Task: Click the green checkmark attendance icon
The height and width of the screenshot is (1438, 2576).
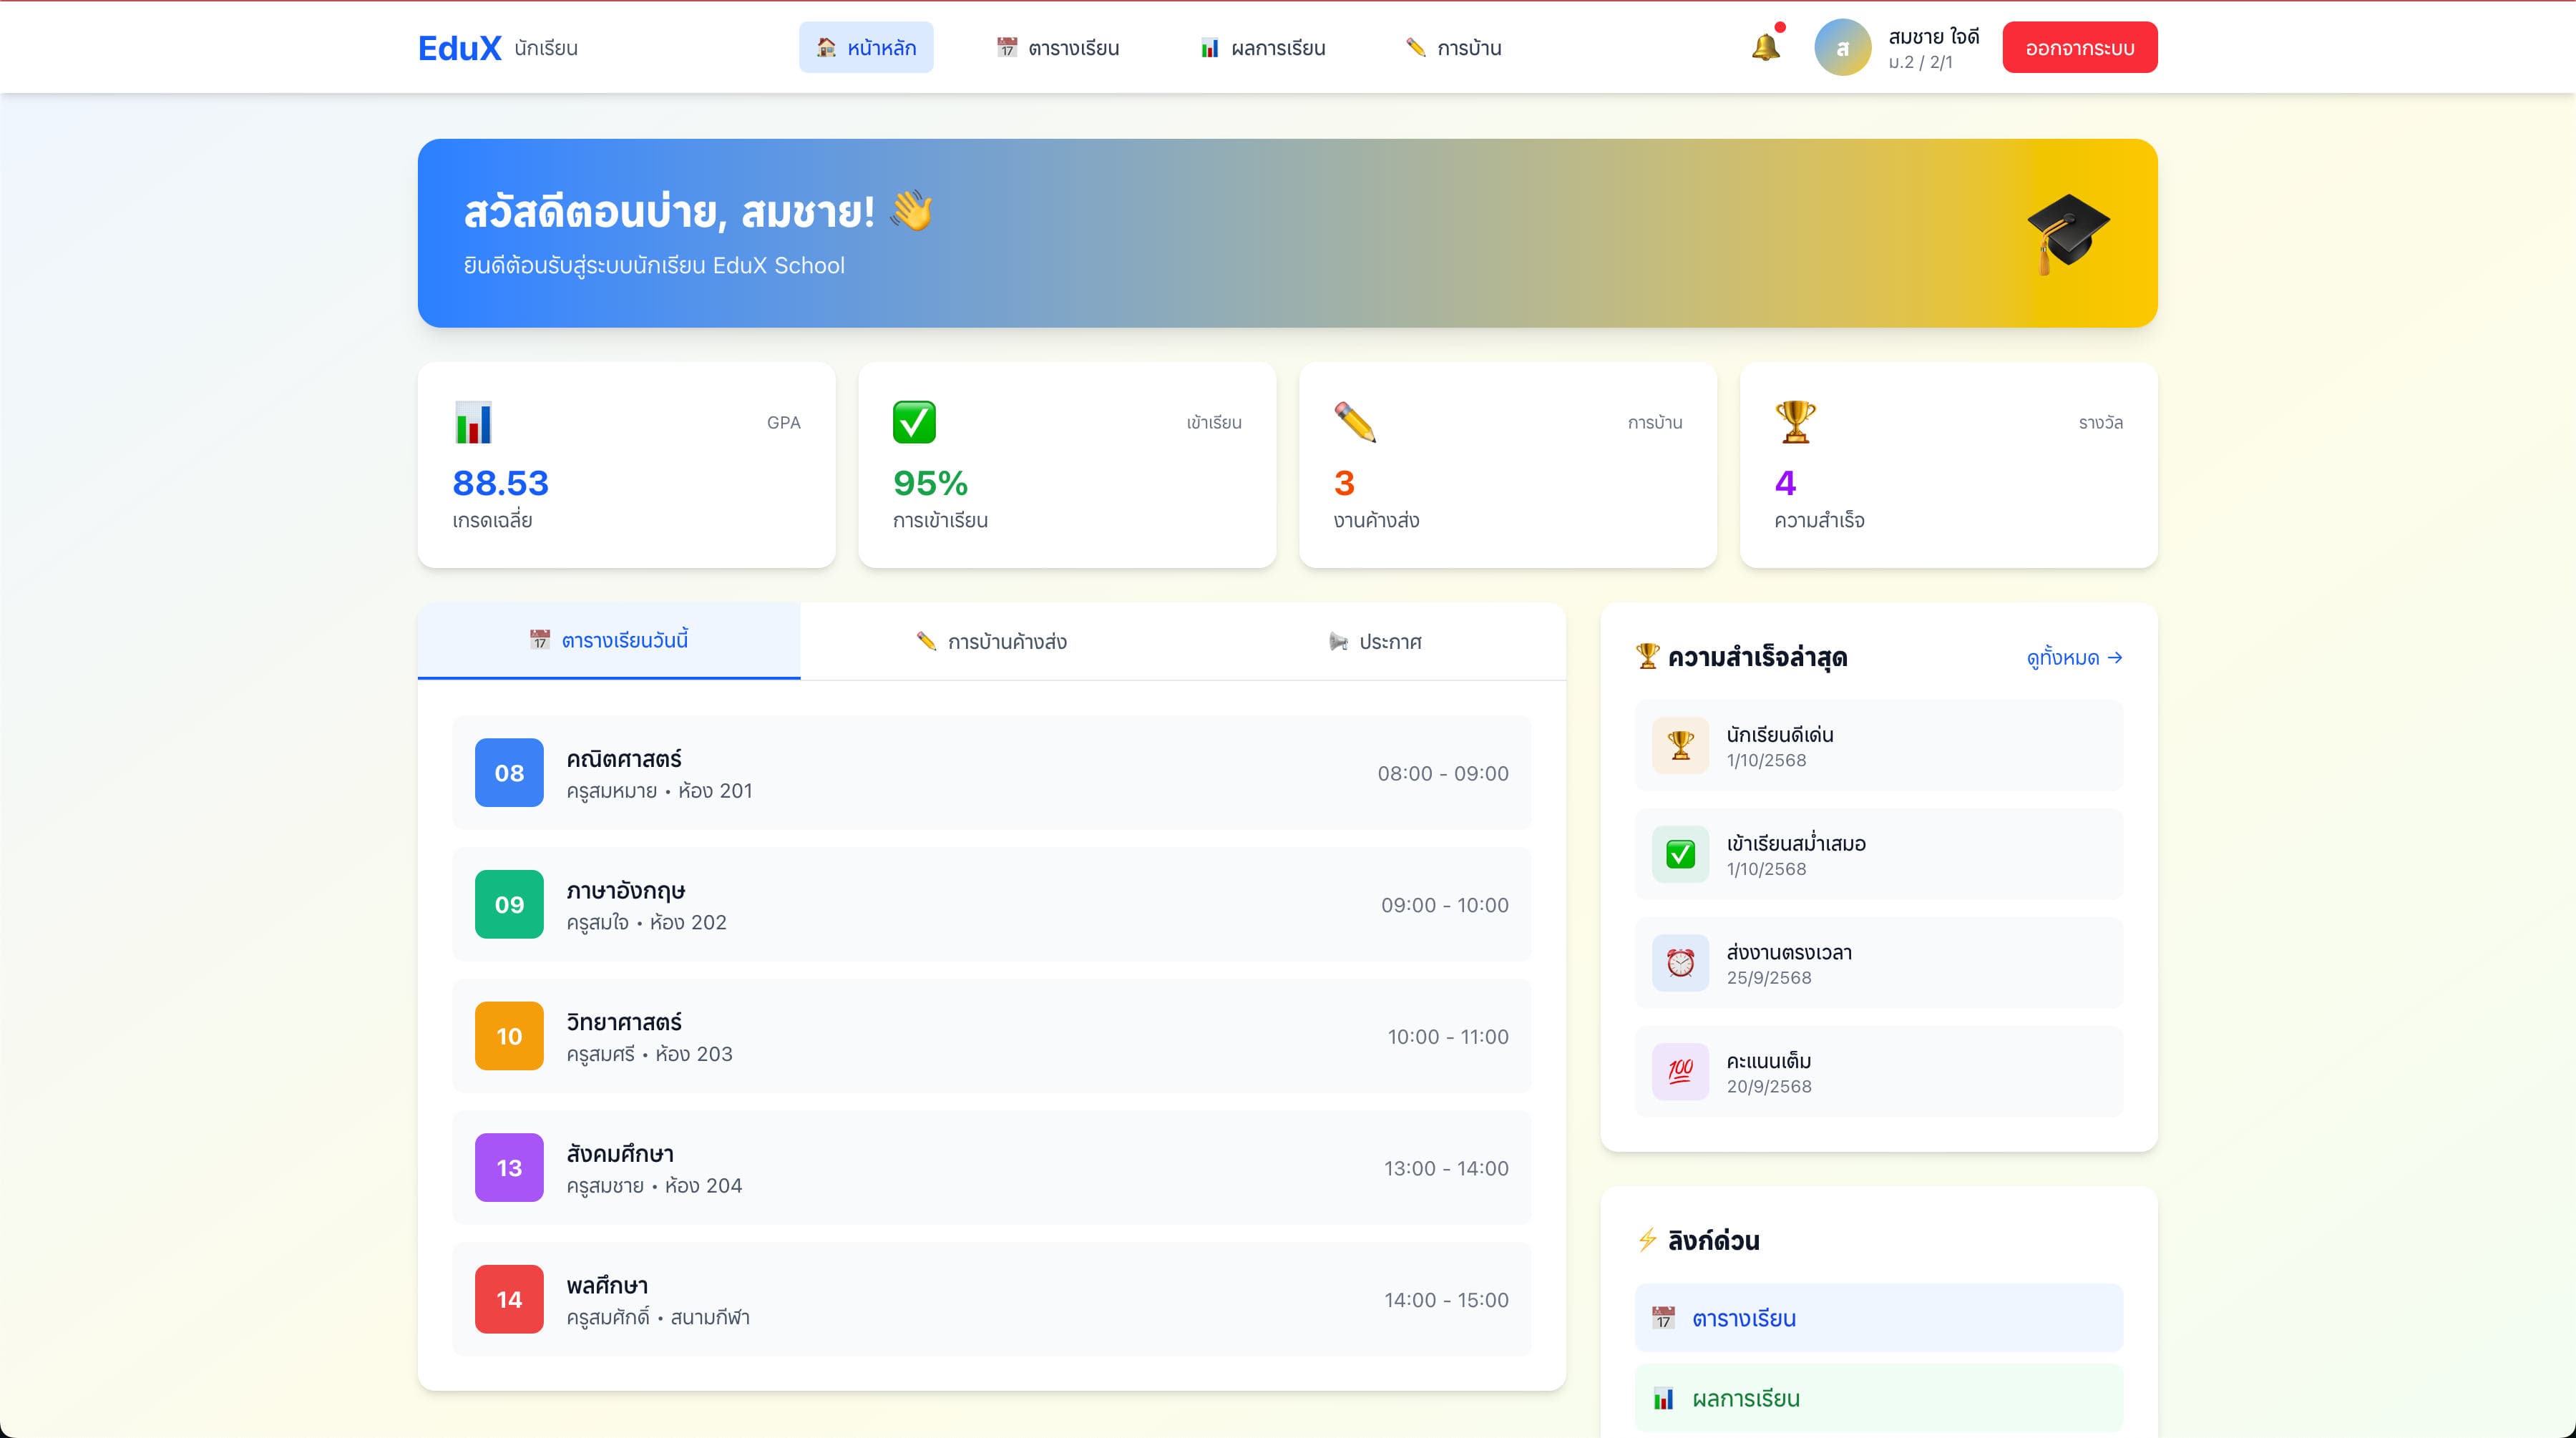Action: (914, 422)
